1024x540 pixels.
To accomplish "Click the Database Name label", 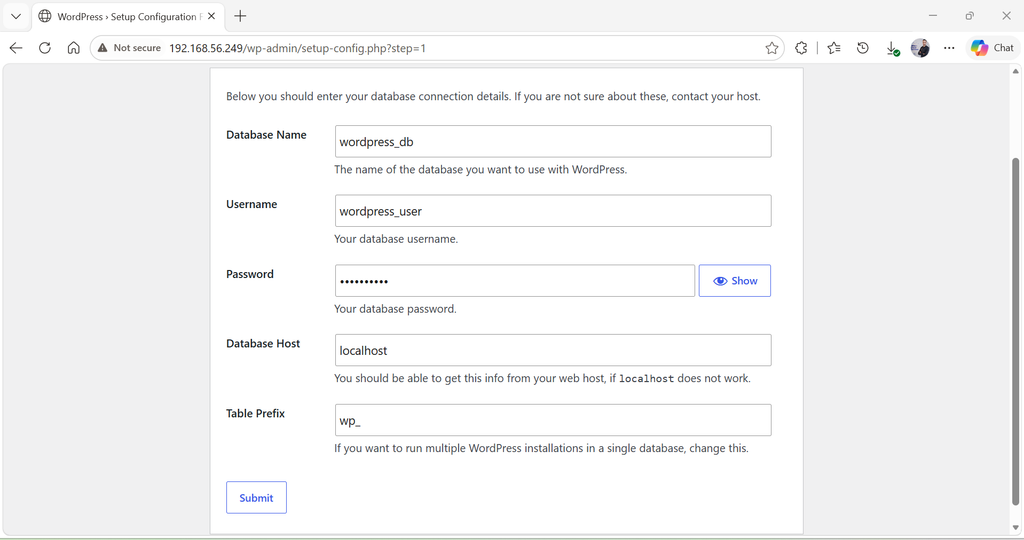I will pyautogui.click(x=266, y=135).
